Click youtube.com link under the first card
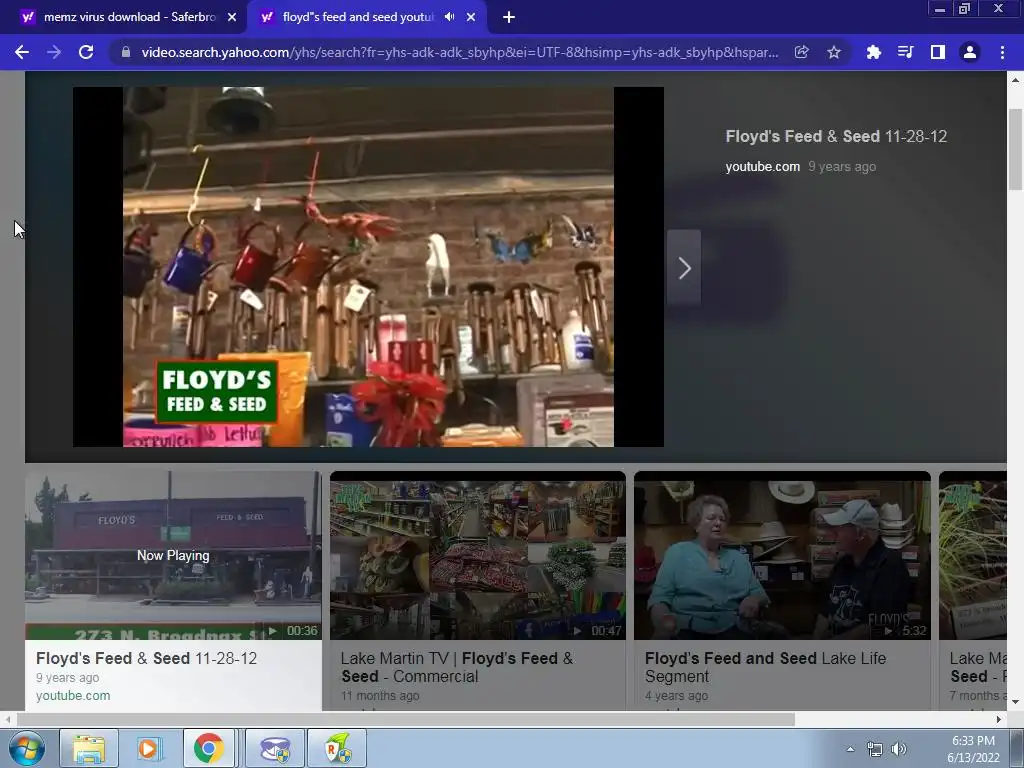Image resolution: width=1024 pixels, height=768 pixels. pos(72,696)
